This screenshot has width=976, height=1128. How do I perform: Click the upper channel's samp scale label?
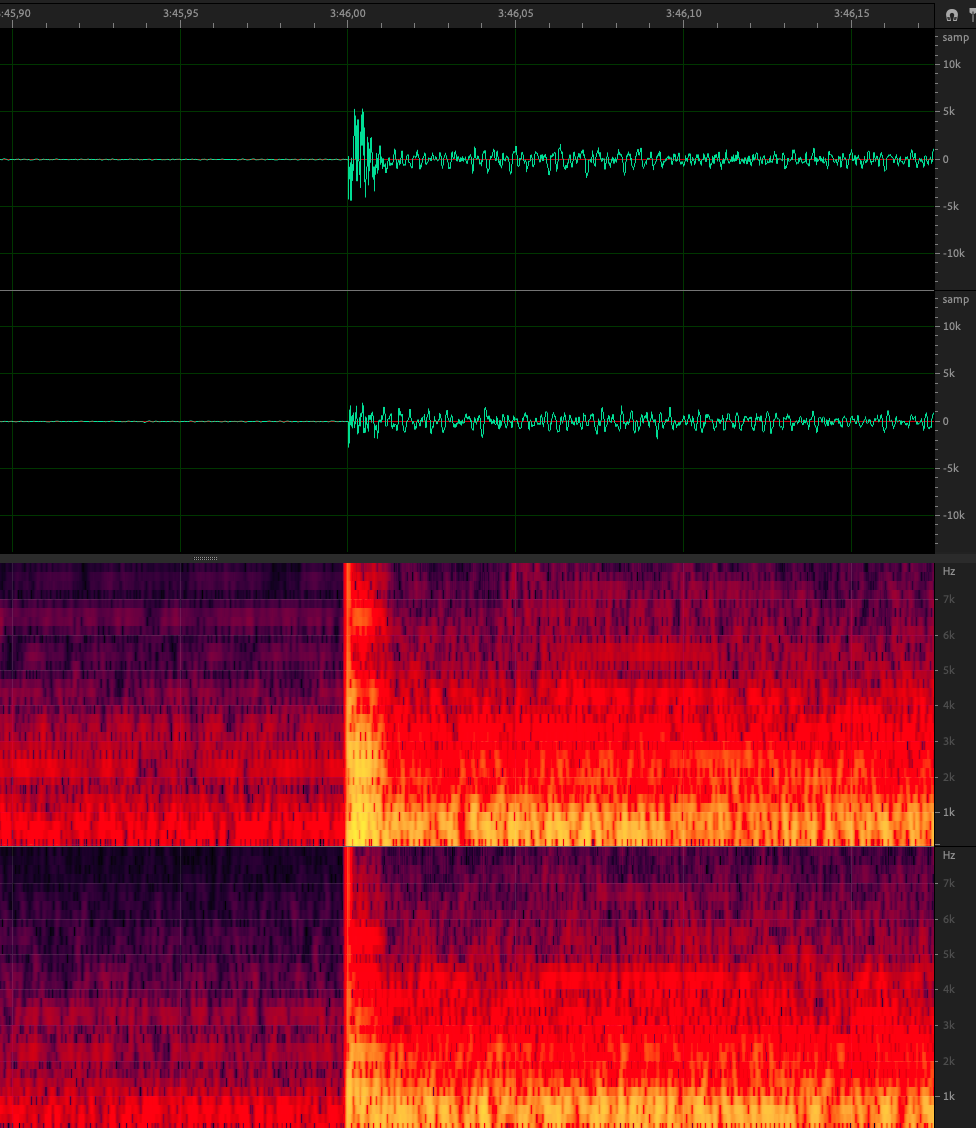click(x=955, y=37)
